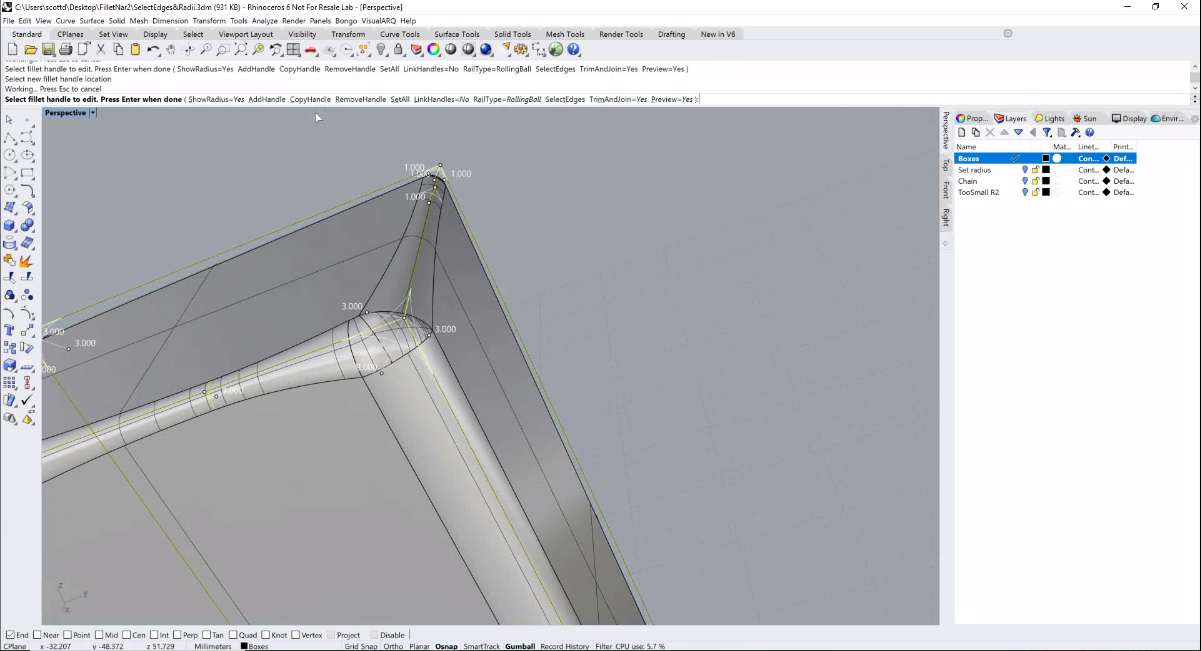Viewport: 1201px width, 651px height.
Task: Click the TooSmall R2 layer color swatch
Action: pos(1046,192)
